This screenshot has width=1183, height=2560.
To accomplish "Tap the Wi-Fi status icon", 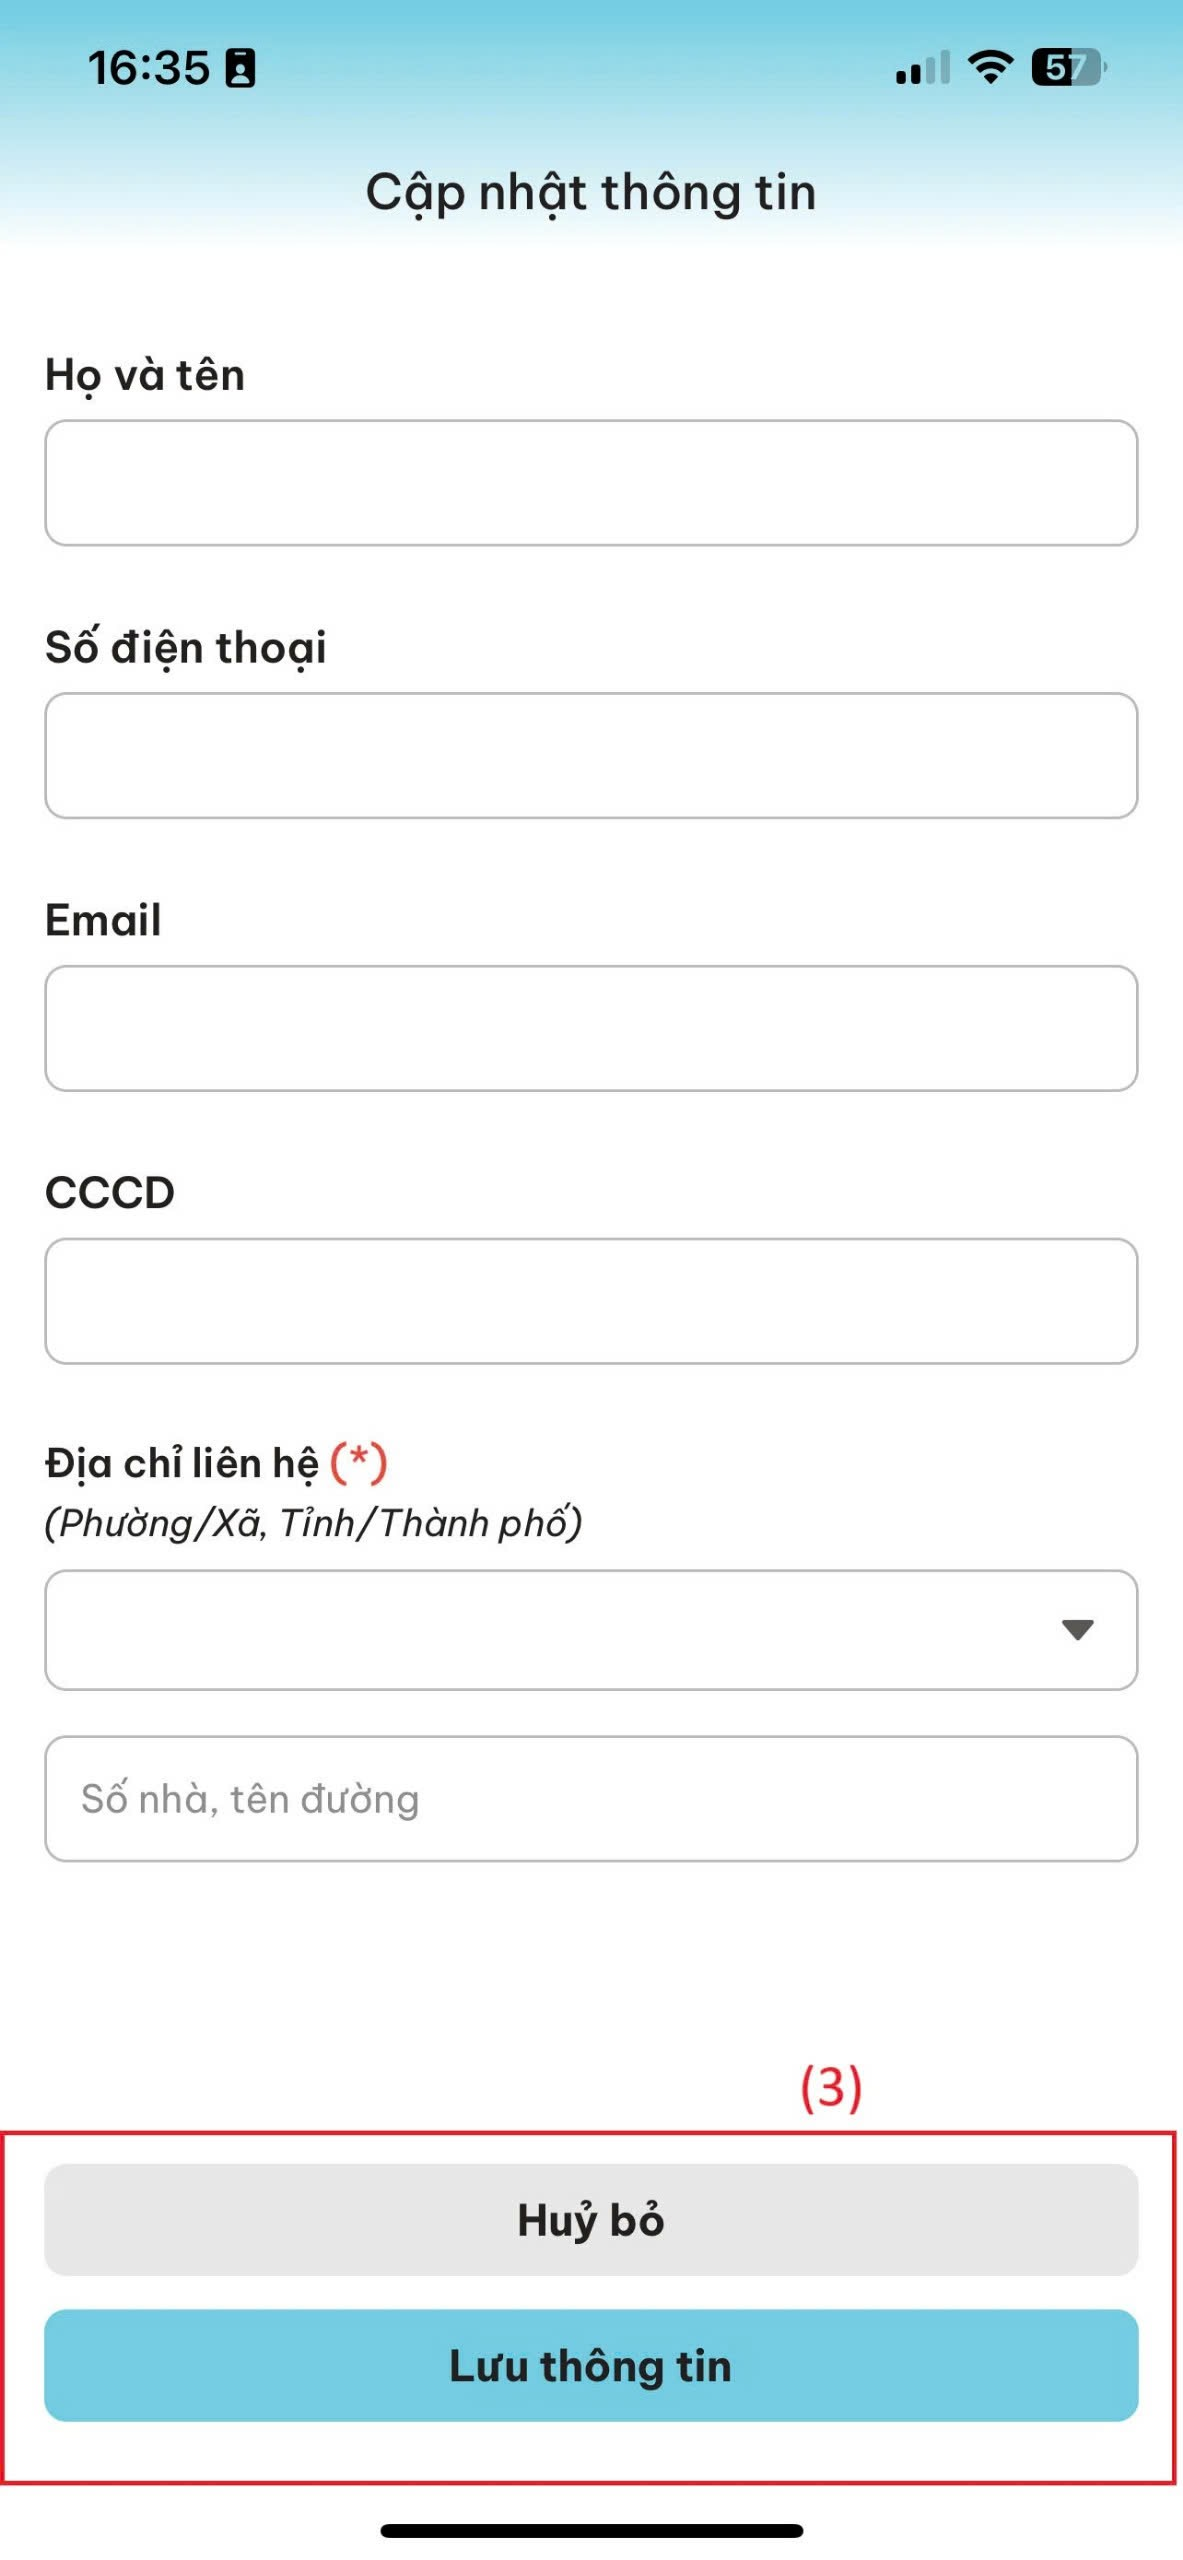I will click(x=990, y=67).
